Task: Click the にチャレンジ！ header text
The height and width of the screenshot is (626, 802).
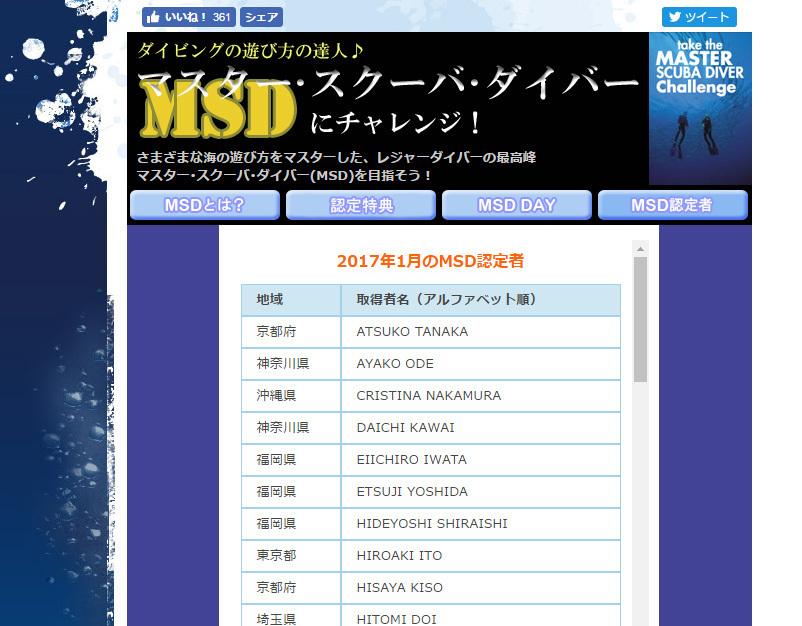Action: 395,123
